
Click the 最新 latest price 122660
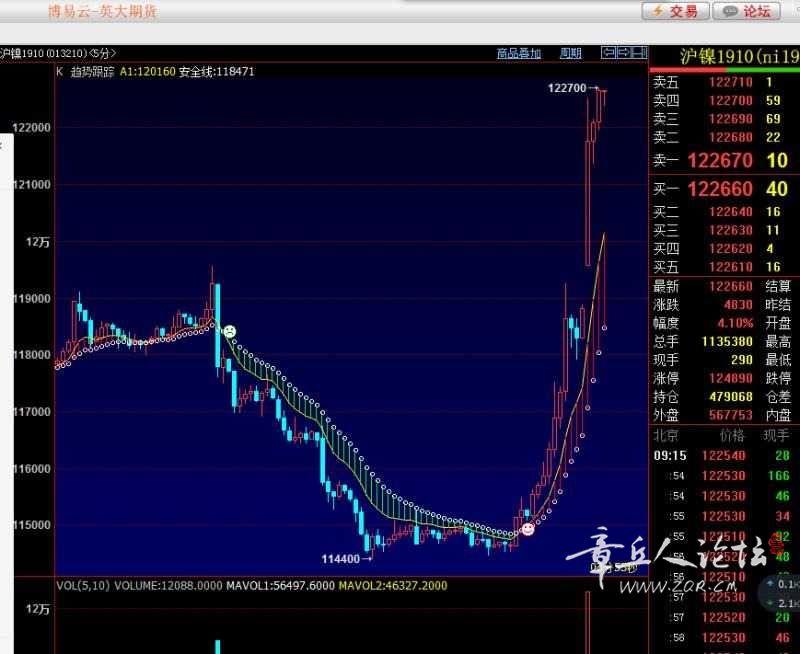pyautogui.click(x=731, y=286)
